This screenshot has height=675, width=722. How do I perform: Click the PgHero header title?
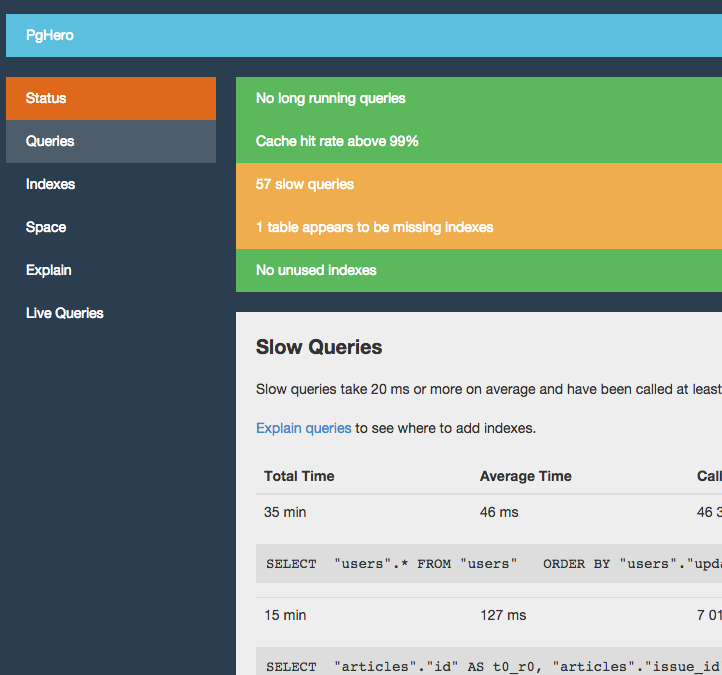point(50,35)
